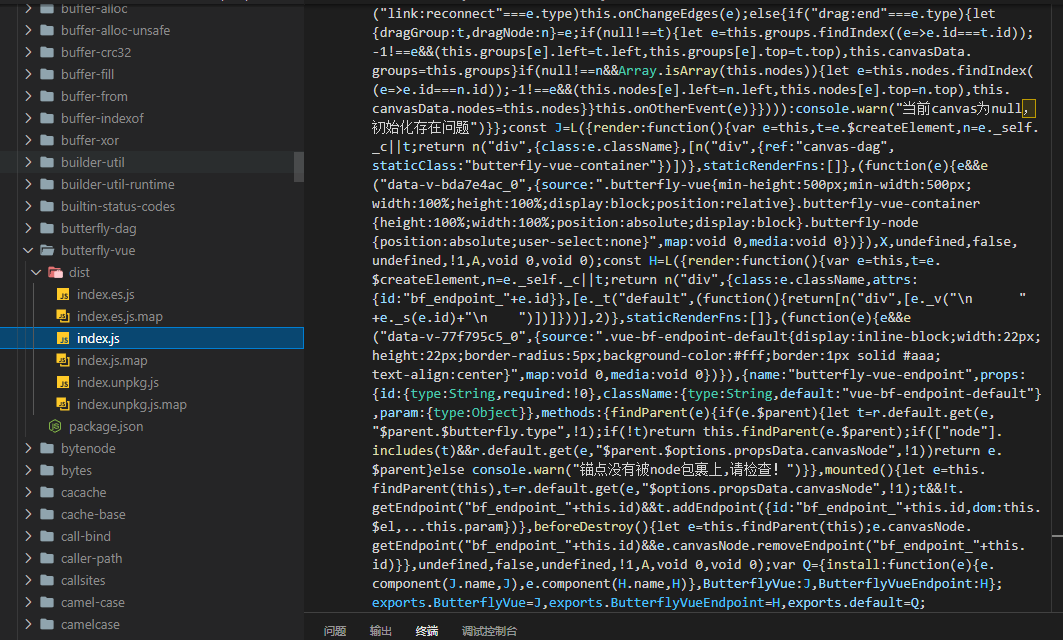Image resolution: width=1063 pixels, height=640 pixels.
Task: Switch to the 输出 panel tab
Action: [381, 631]
